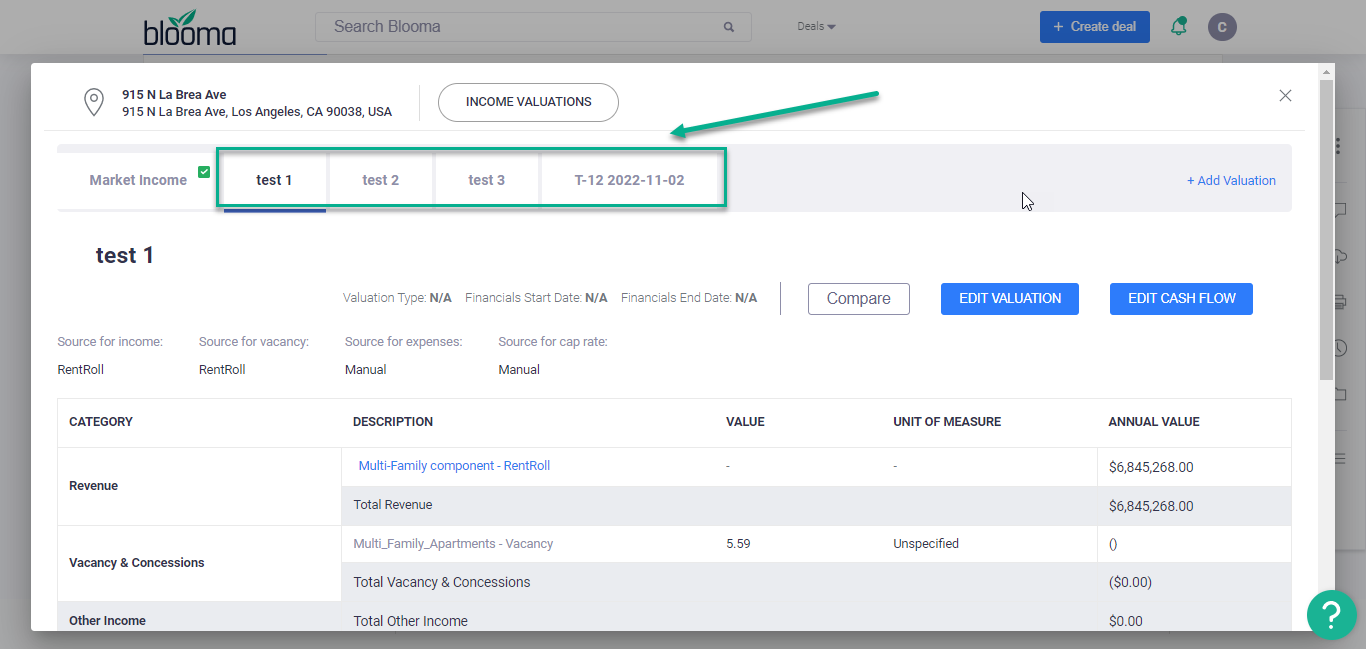
Task: Click the VALUE column header
Action: coord(745,422)
